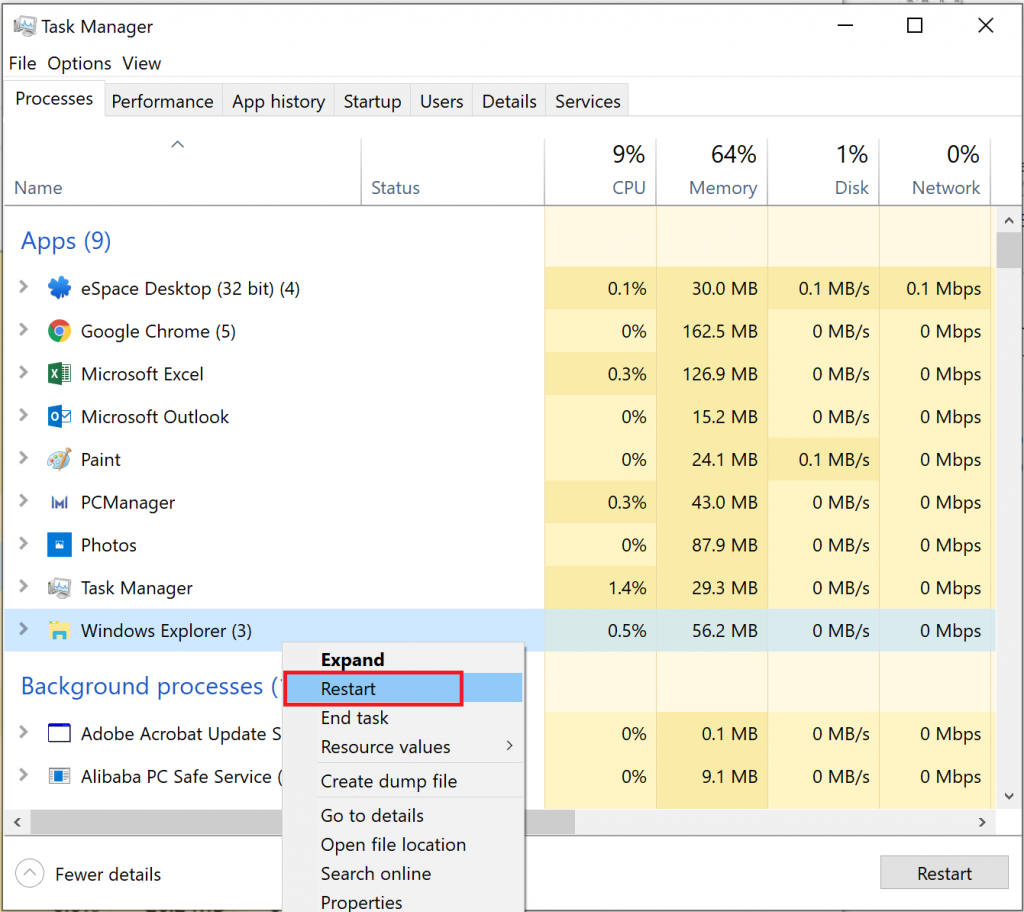Click the eSpace Desktop app icon

59,287
